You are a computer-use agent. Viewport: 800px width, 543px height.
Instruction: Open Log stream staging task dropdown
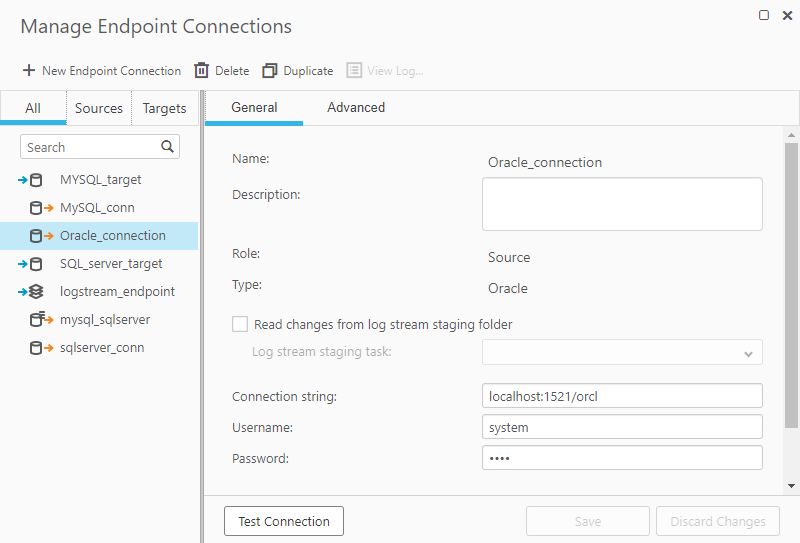748,353
